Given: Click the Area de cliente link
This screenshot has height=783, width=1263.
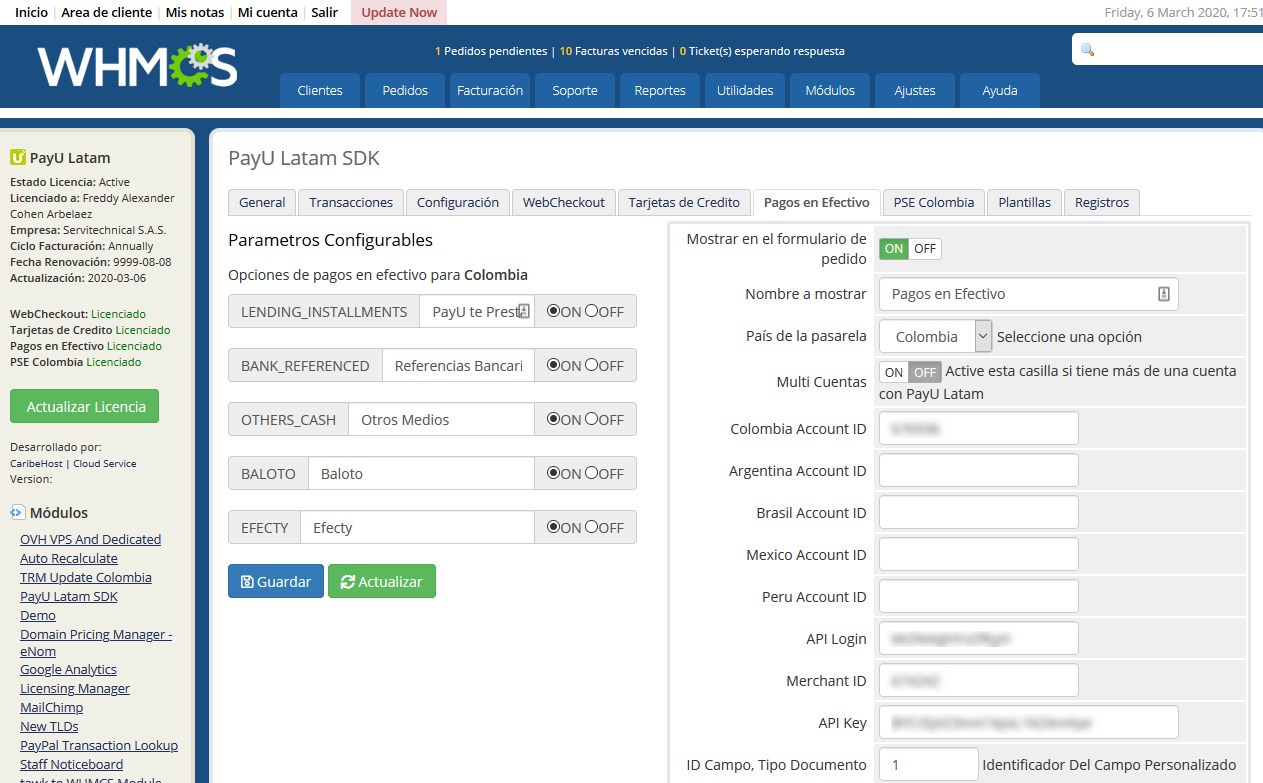Looking at the screenshot, I should click(x=107, y=12).
